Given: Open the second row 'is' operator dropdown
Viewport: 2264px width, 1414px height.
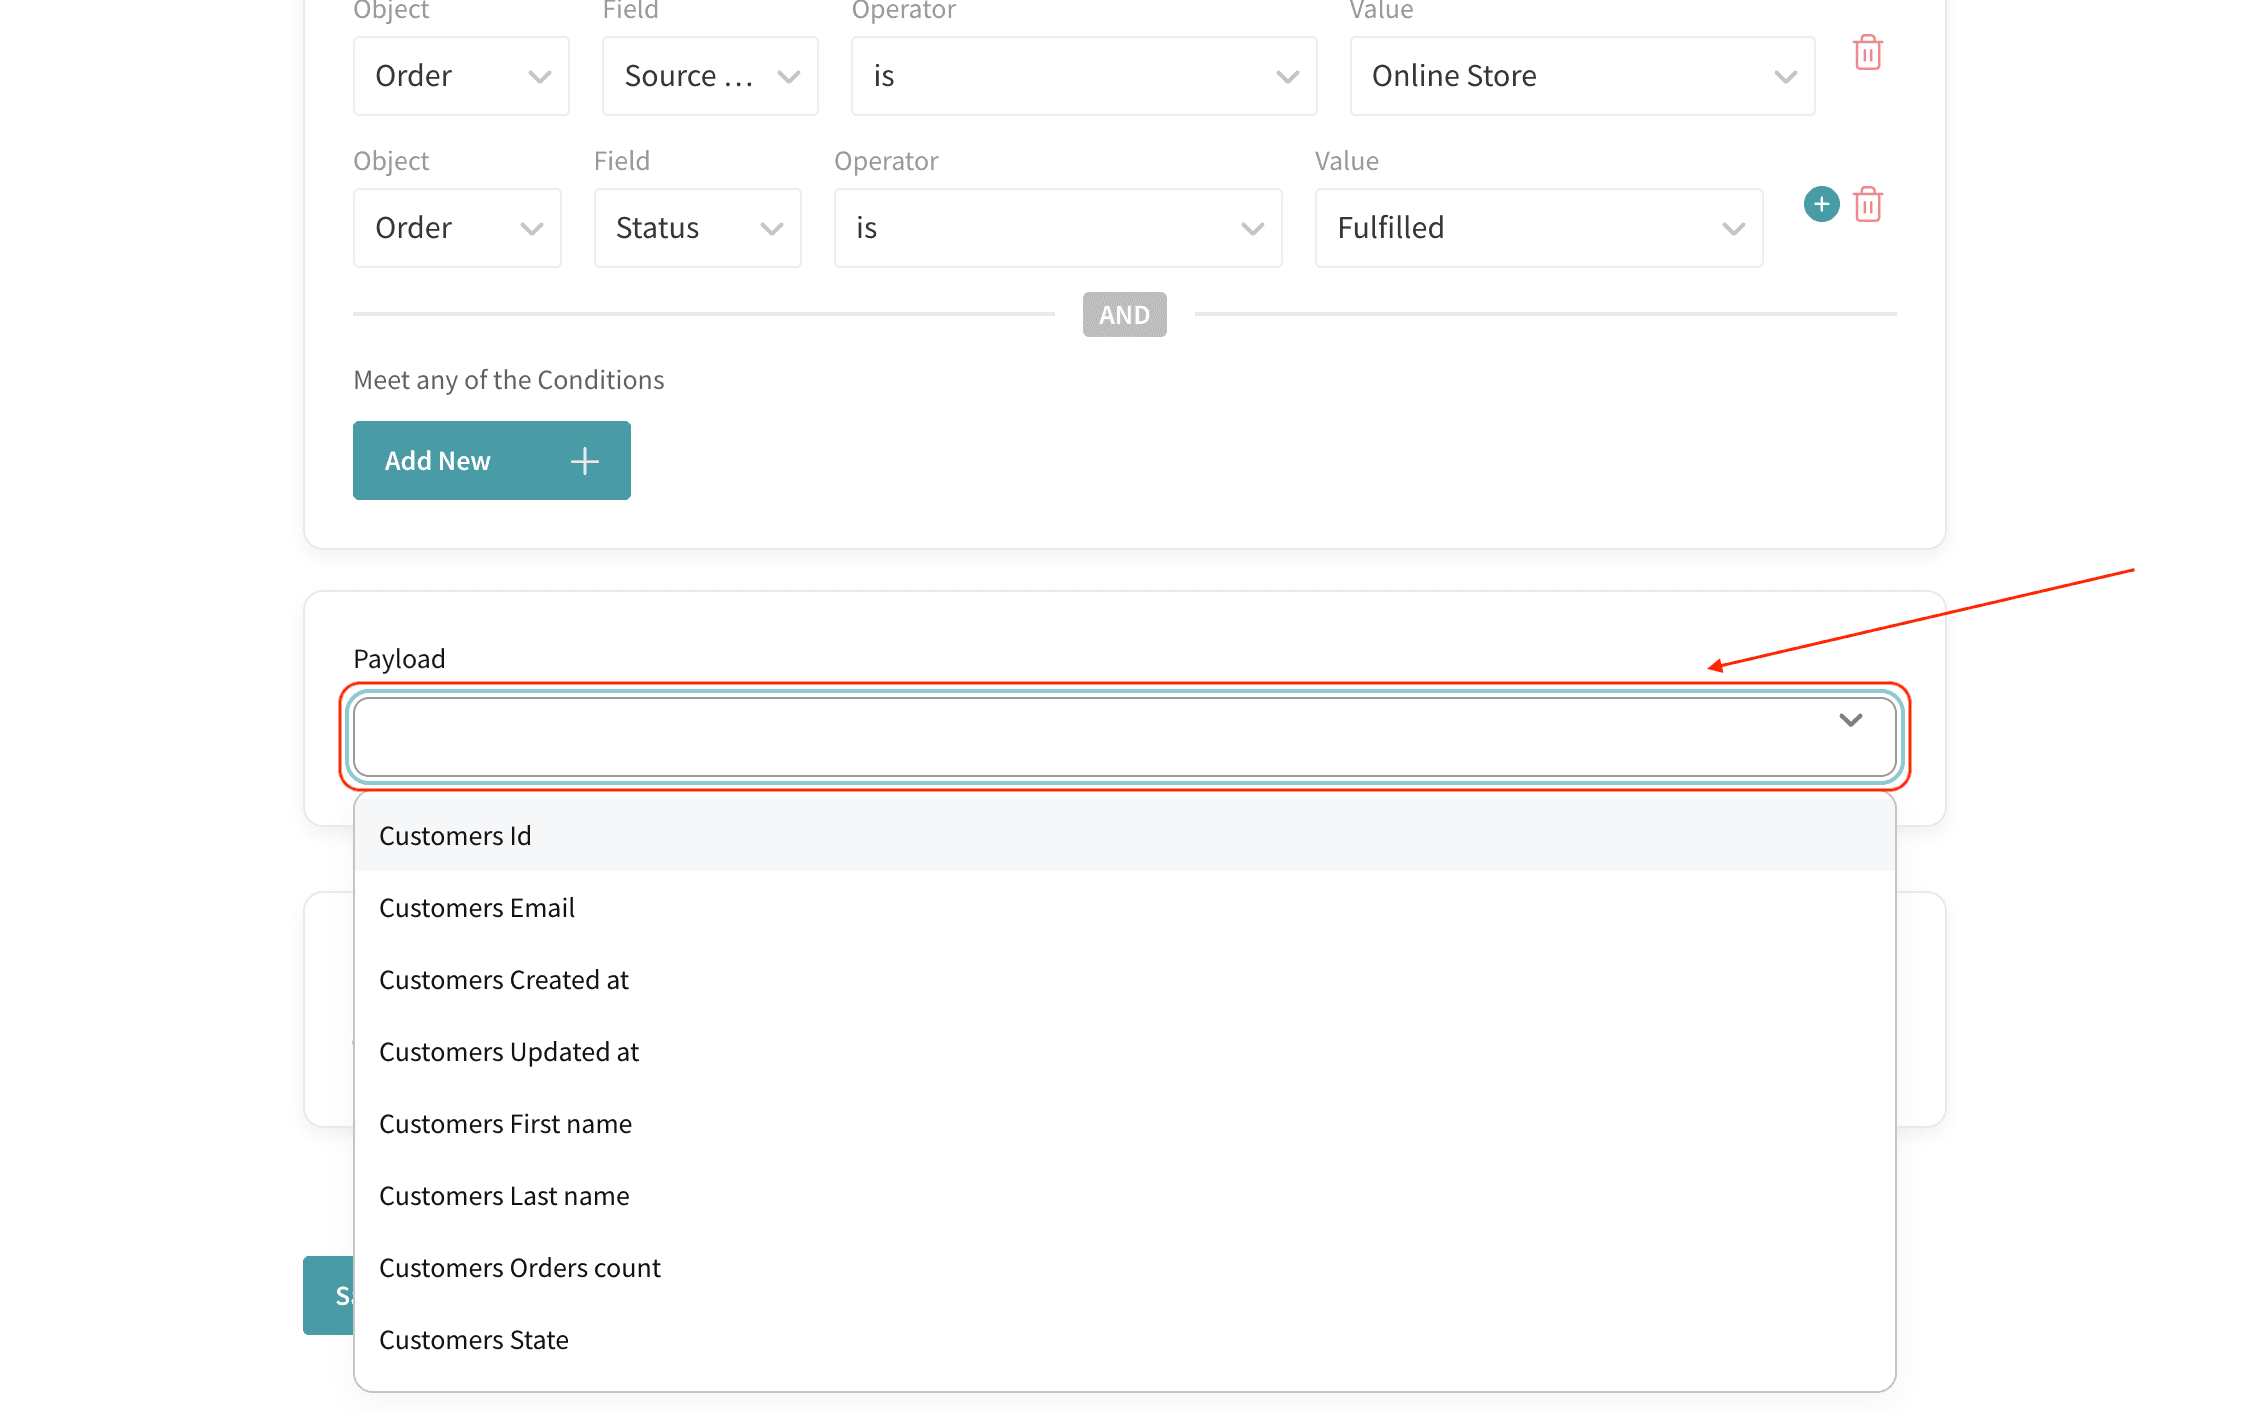Looking at the screenshot, I should coord(1057,228).
